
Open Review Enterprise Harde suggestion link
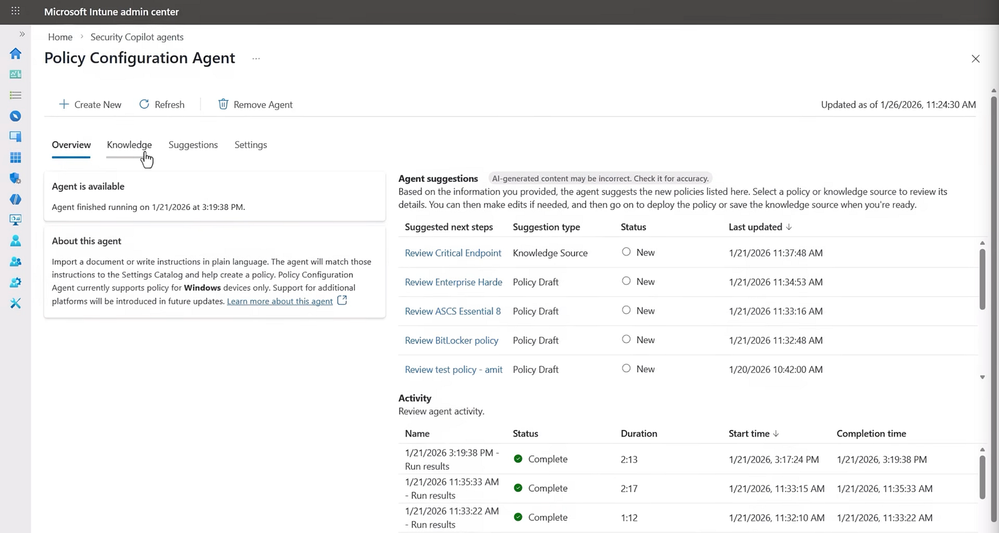pyautogui.click(x=453, y=282)
